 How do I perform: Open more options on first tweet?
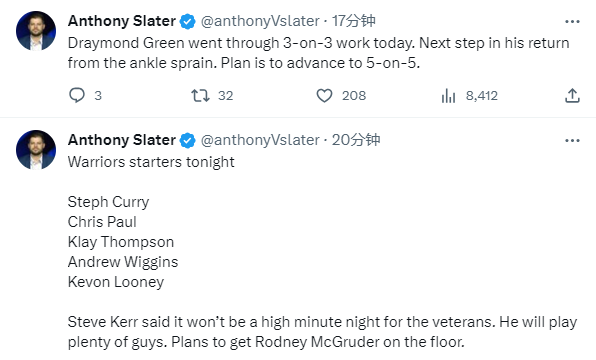click(x=572, y=22)
